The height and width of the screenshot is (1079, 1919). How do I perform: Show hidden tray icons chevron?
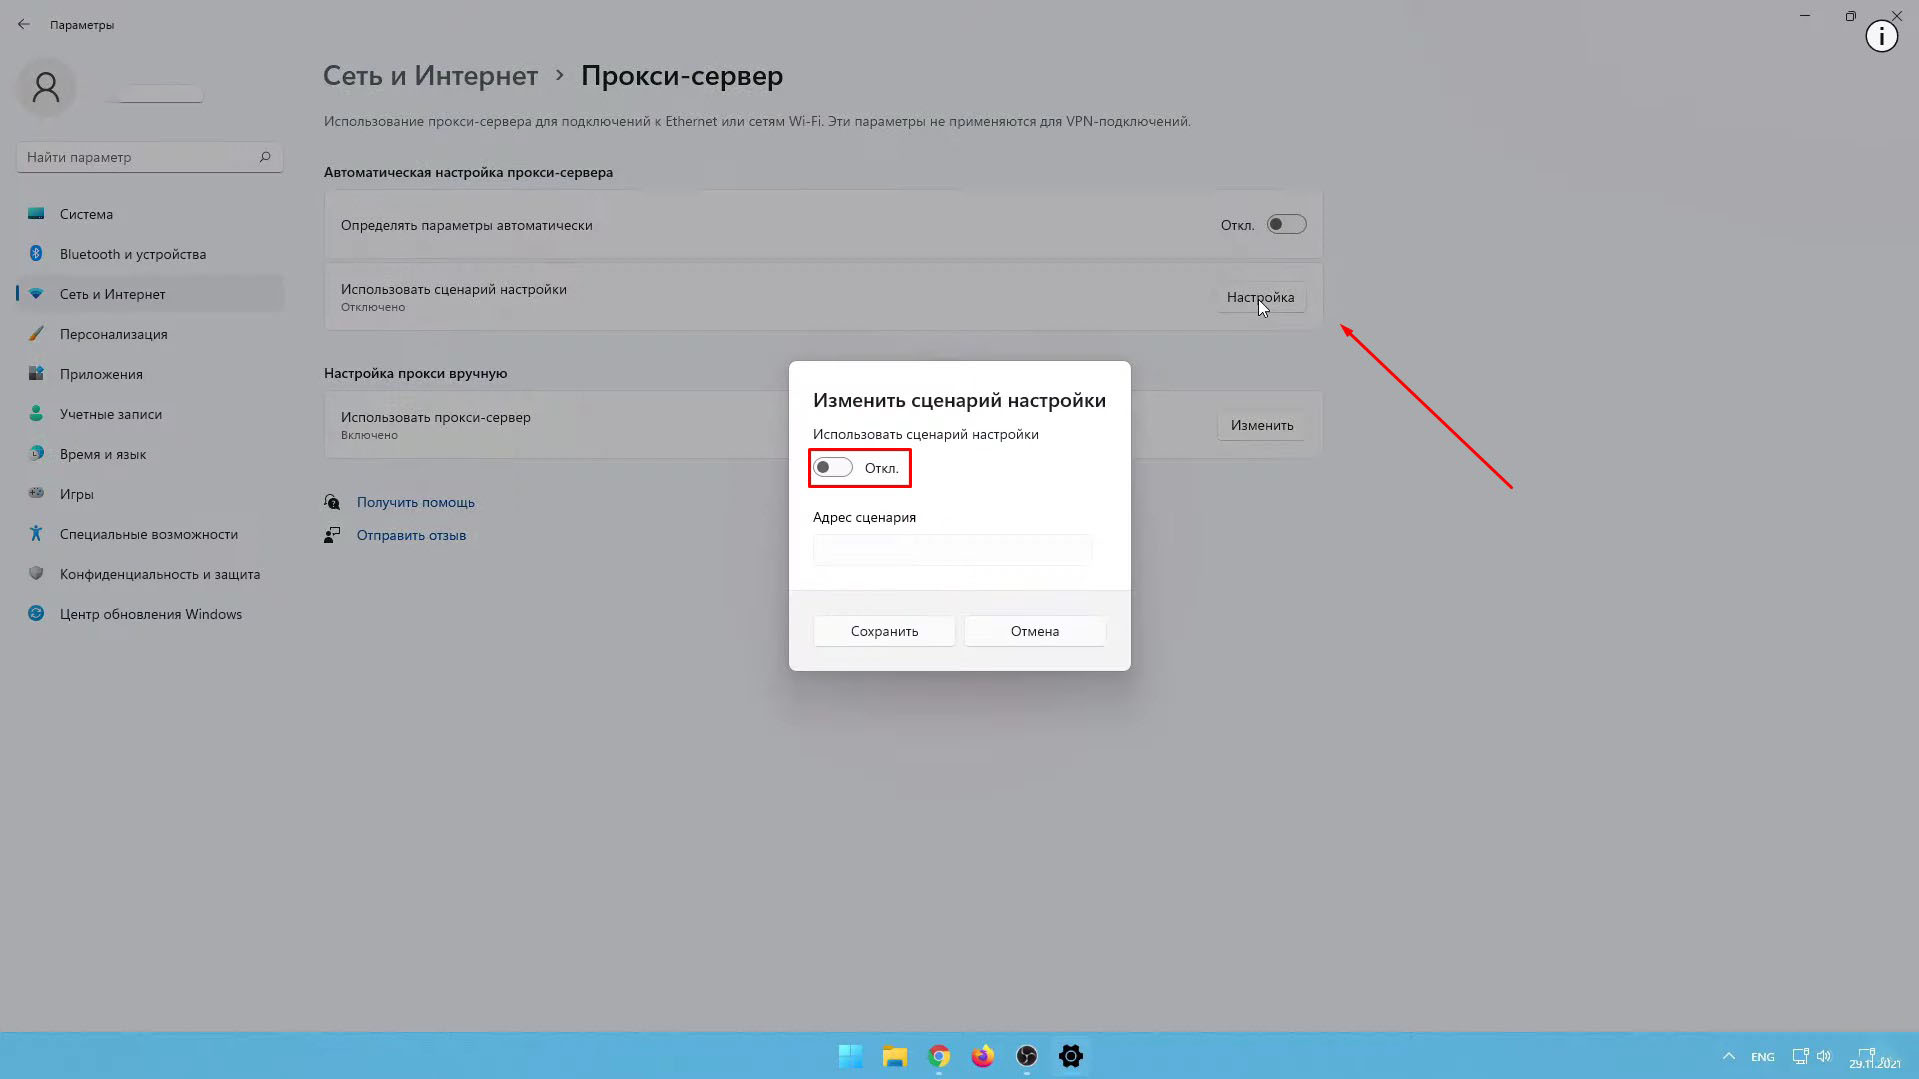1728,1056
